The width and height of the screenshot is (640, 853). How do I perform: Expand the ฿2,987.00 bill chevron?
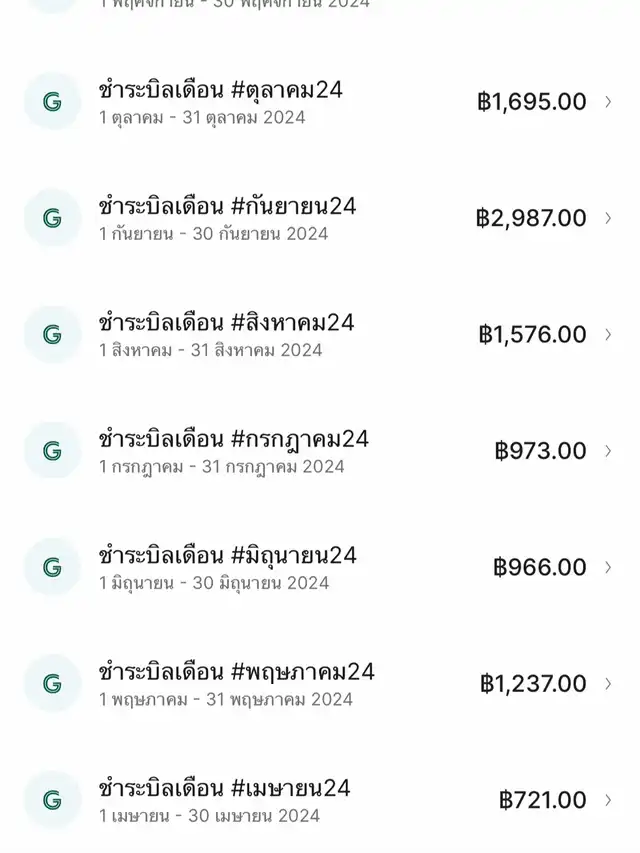coord(608,217)
